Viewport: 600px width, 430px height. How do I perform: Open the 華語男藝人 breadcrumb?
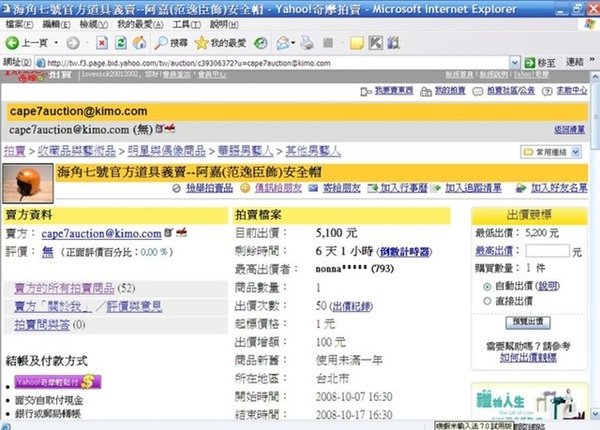(245, 151)
